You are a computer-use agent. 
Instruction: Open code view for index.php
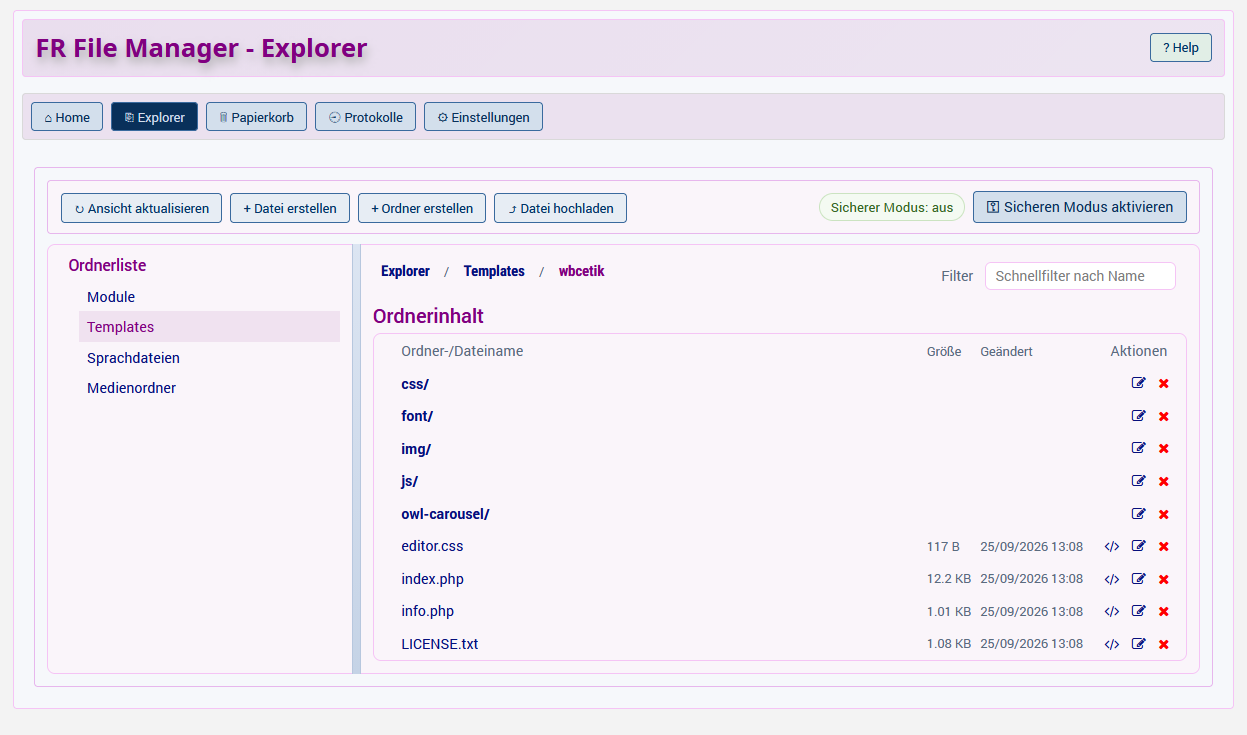(1111, 579)
